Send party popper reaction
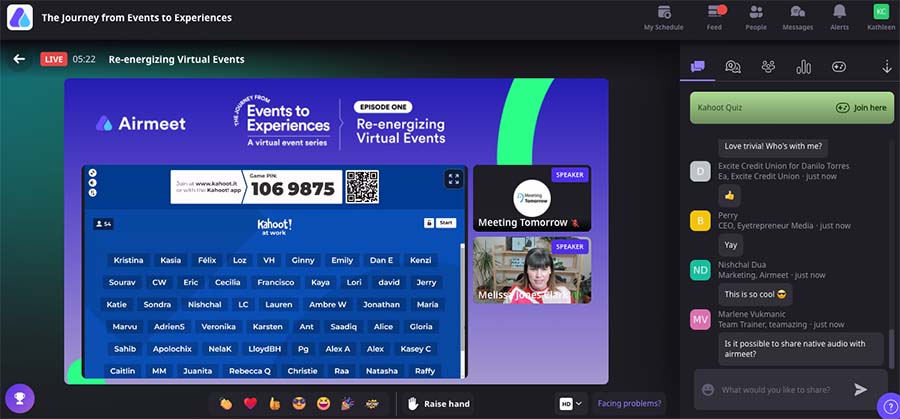The width and height of the screenshot is (900, 419). coord(347,404)
